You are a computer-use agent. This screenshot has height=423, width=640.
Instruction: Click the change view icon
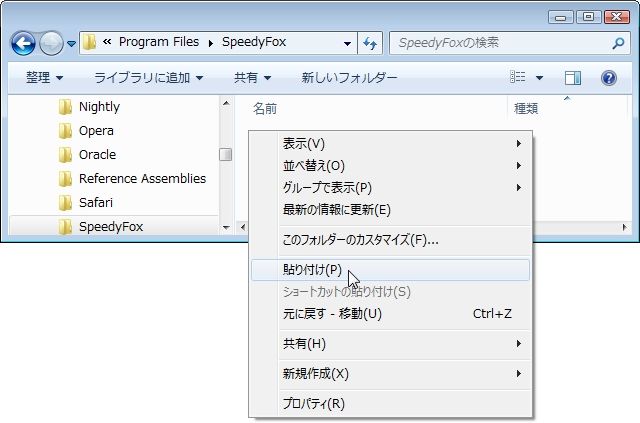(518, 77)
